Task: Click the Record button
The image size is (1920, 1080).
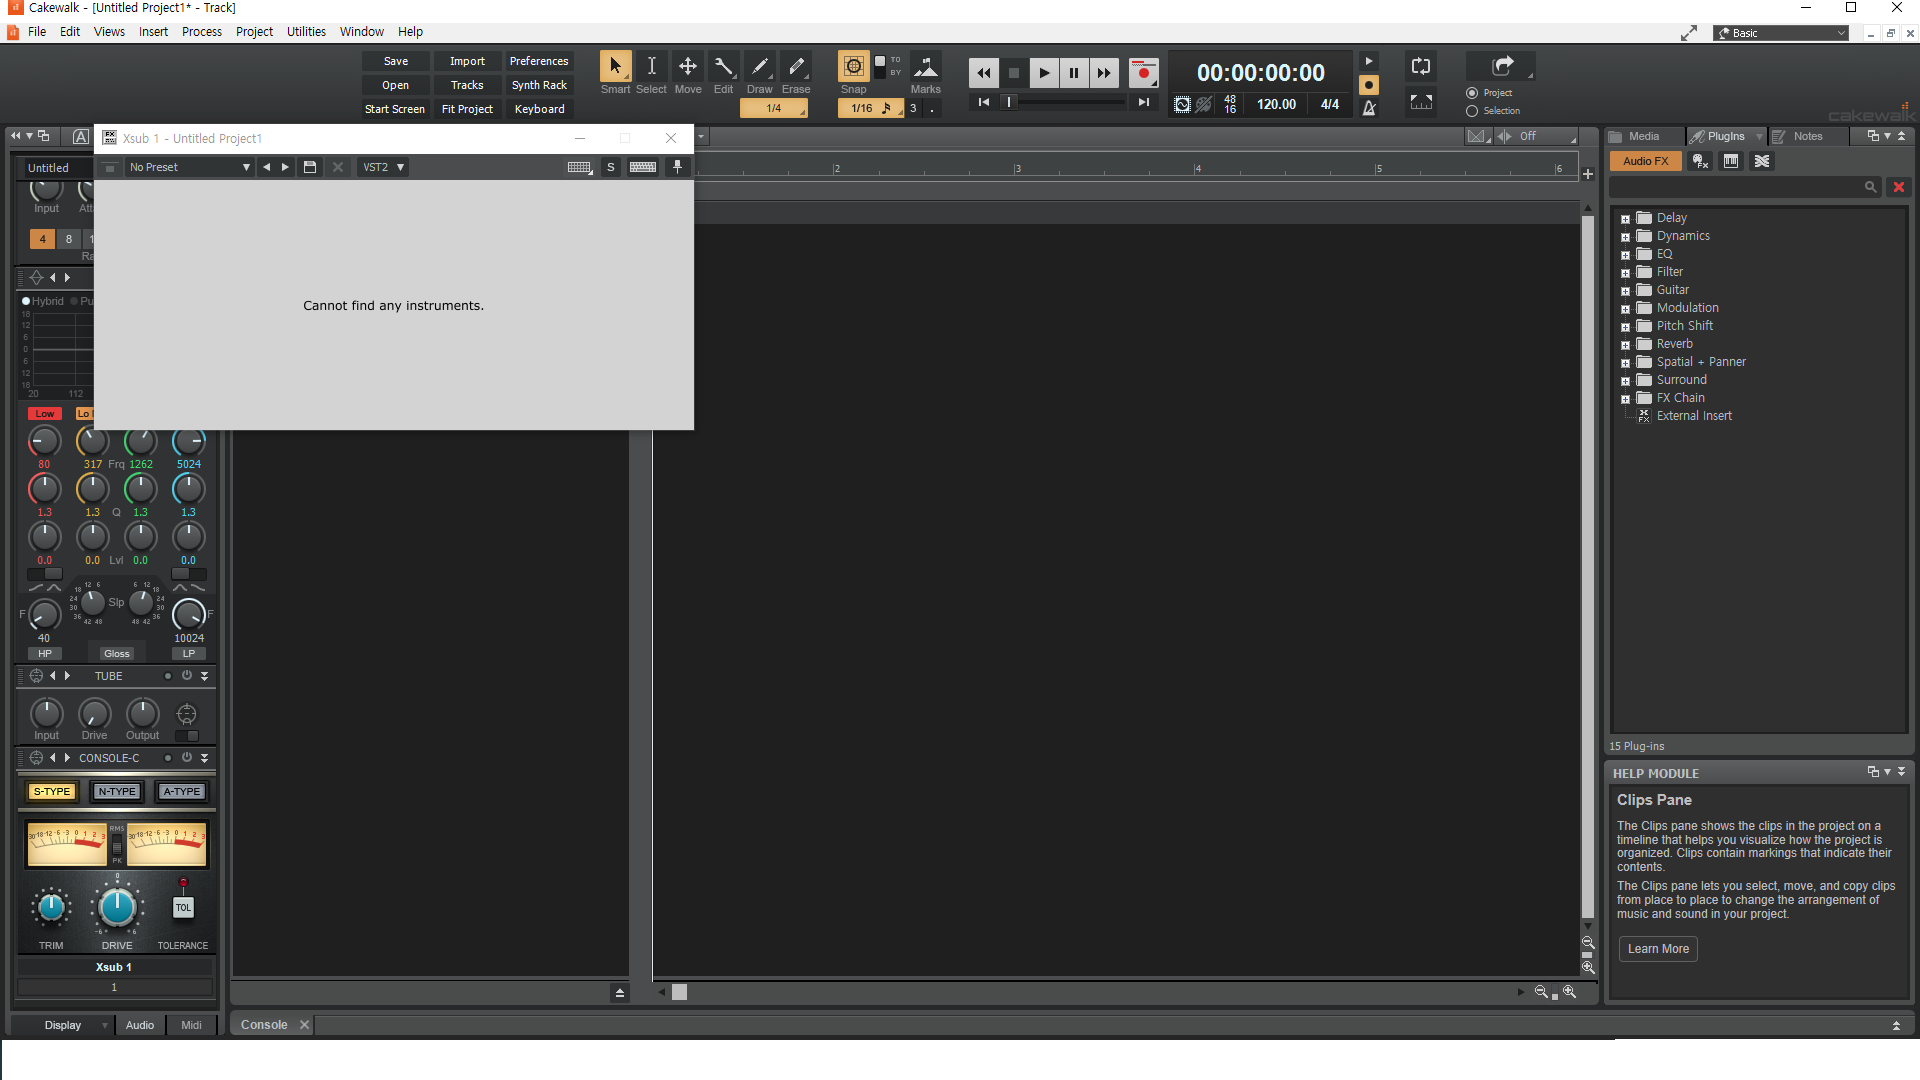Action: point(1143,73)
